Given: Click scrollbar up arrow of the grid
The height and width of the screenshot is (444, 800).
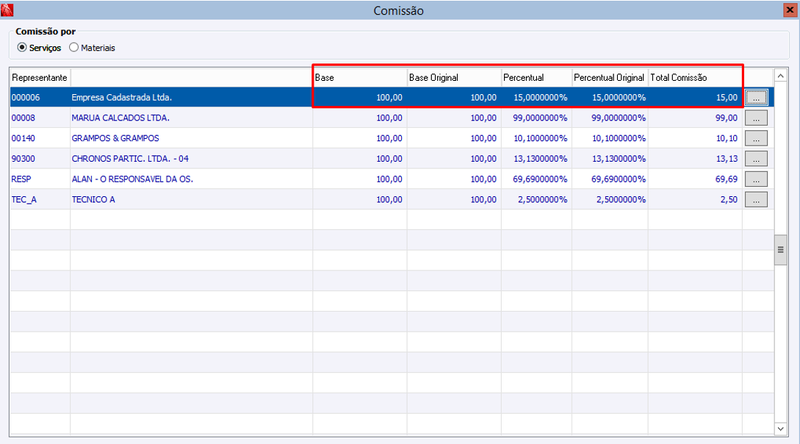Looking at the screenshot, I should (780, 76).
